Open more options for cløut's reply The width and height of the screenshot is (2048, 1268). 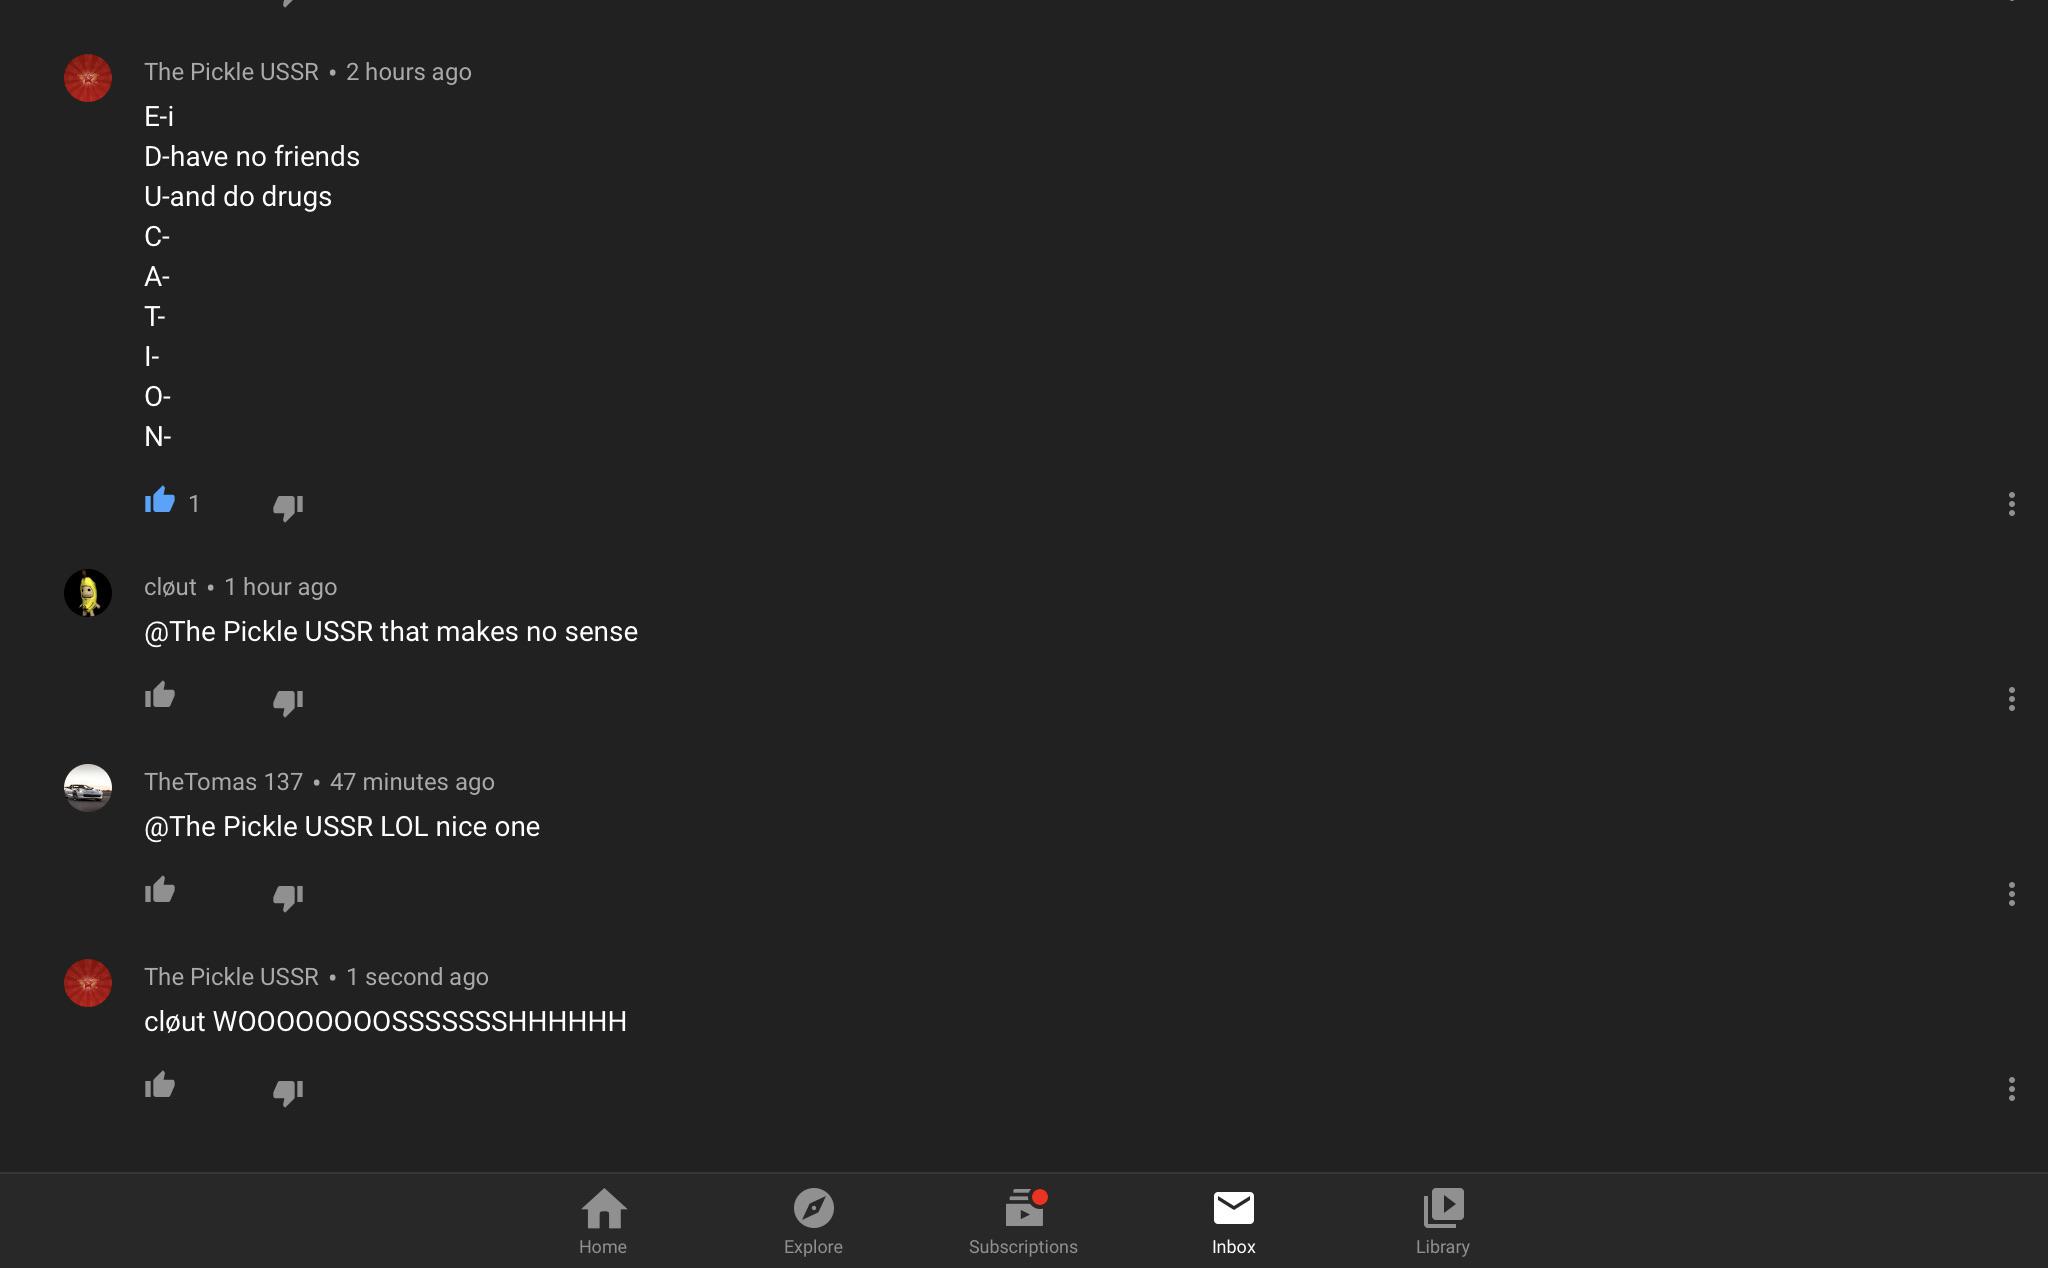pos(2011,699)
